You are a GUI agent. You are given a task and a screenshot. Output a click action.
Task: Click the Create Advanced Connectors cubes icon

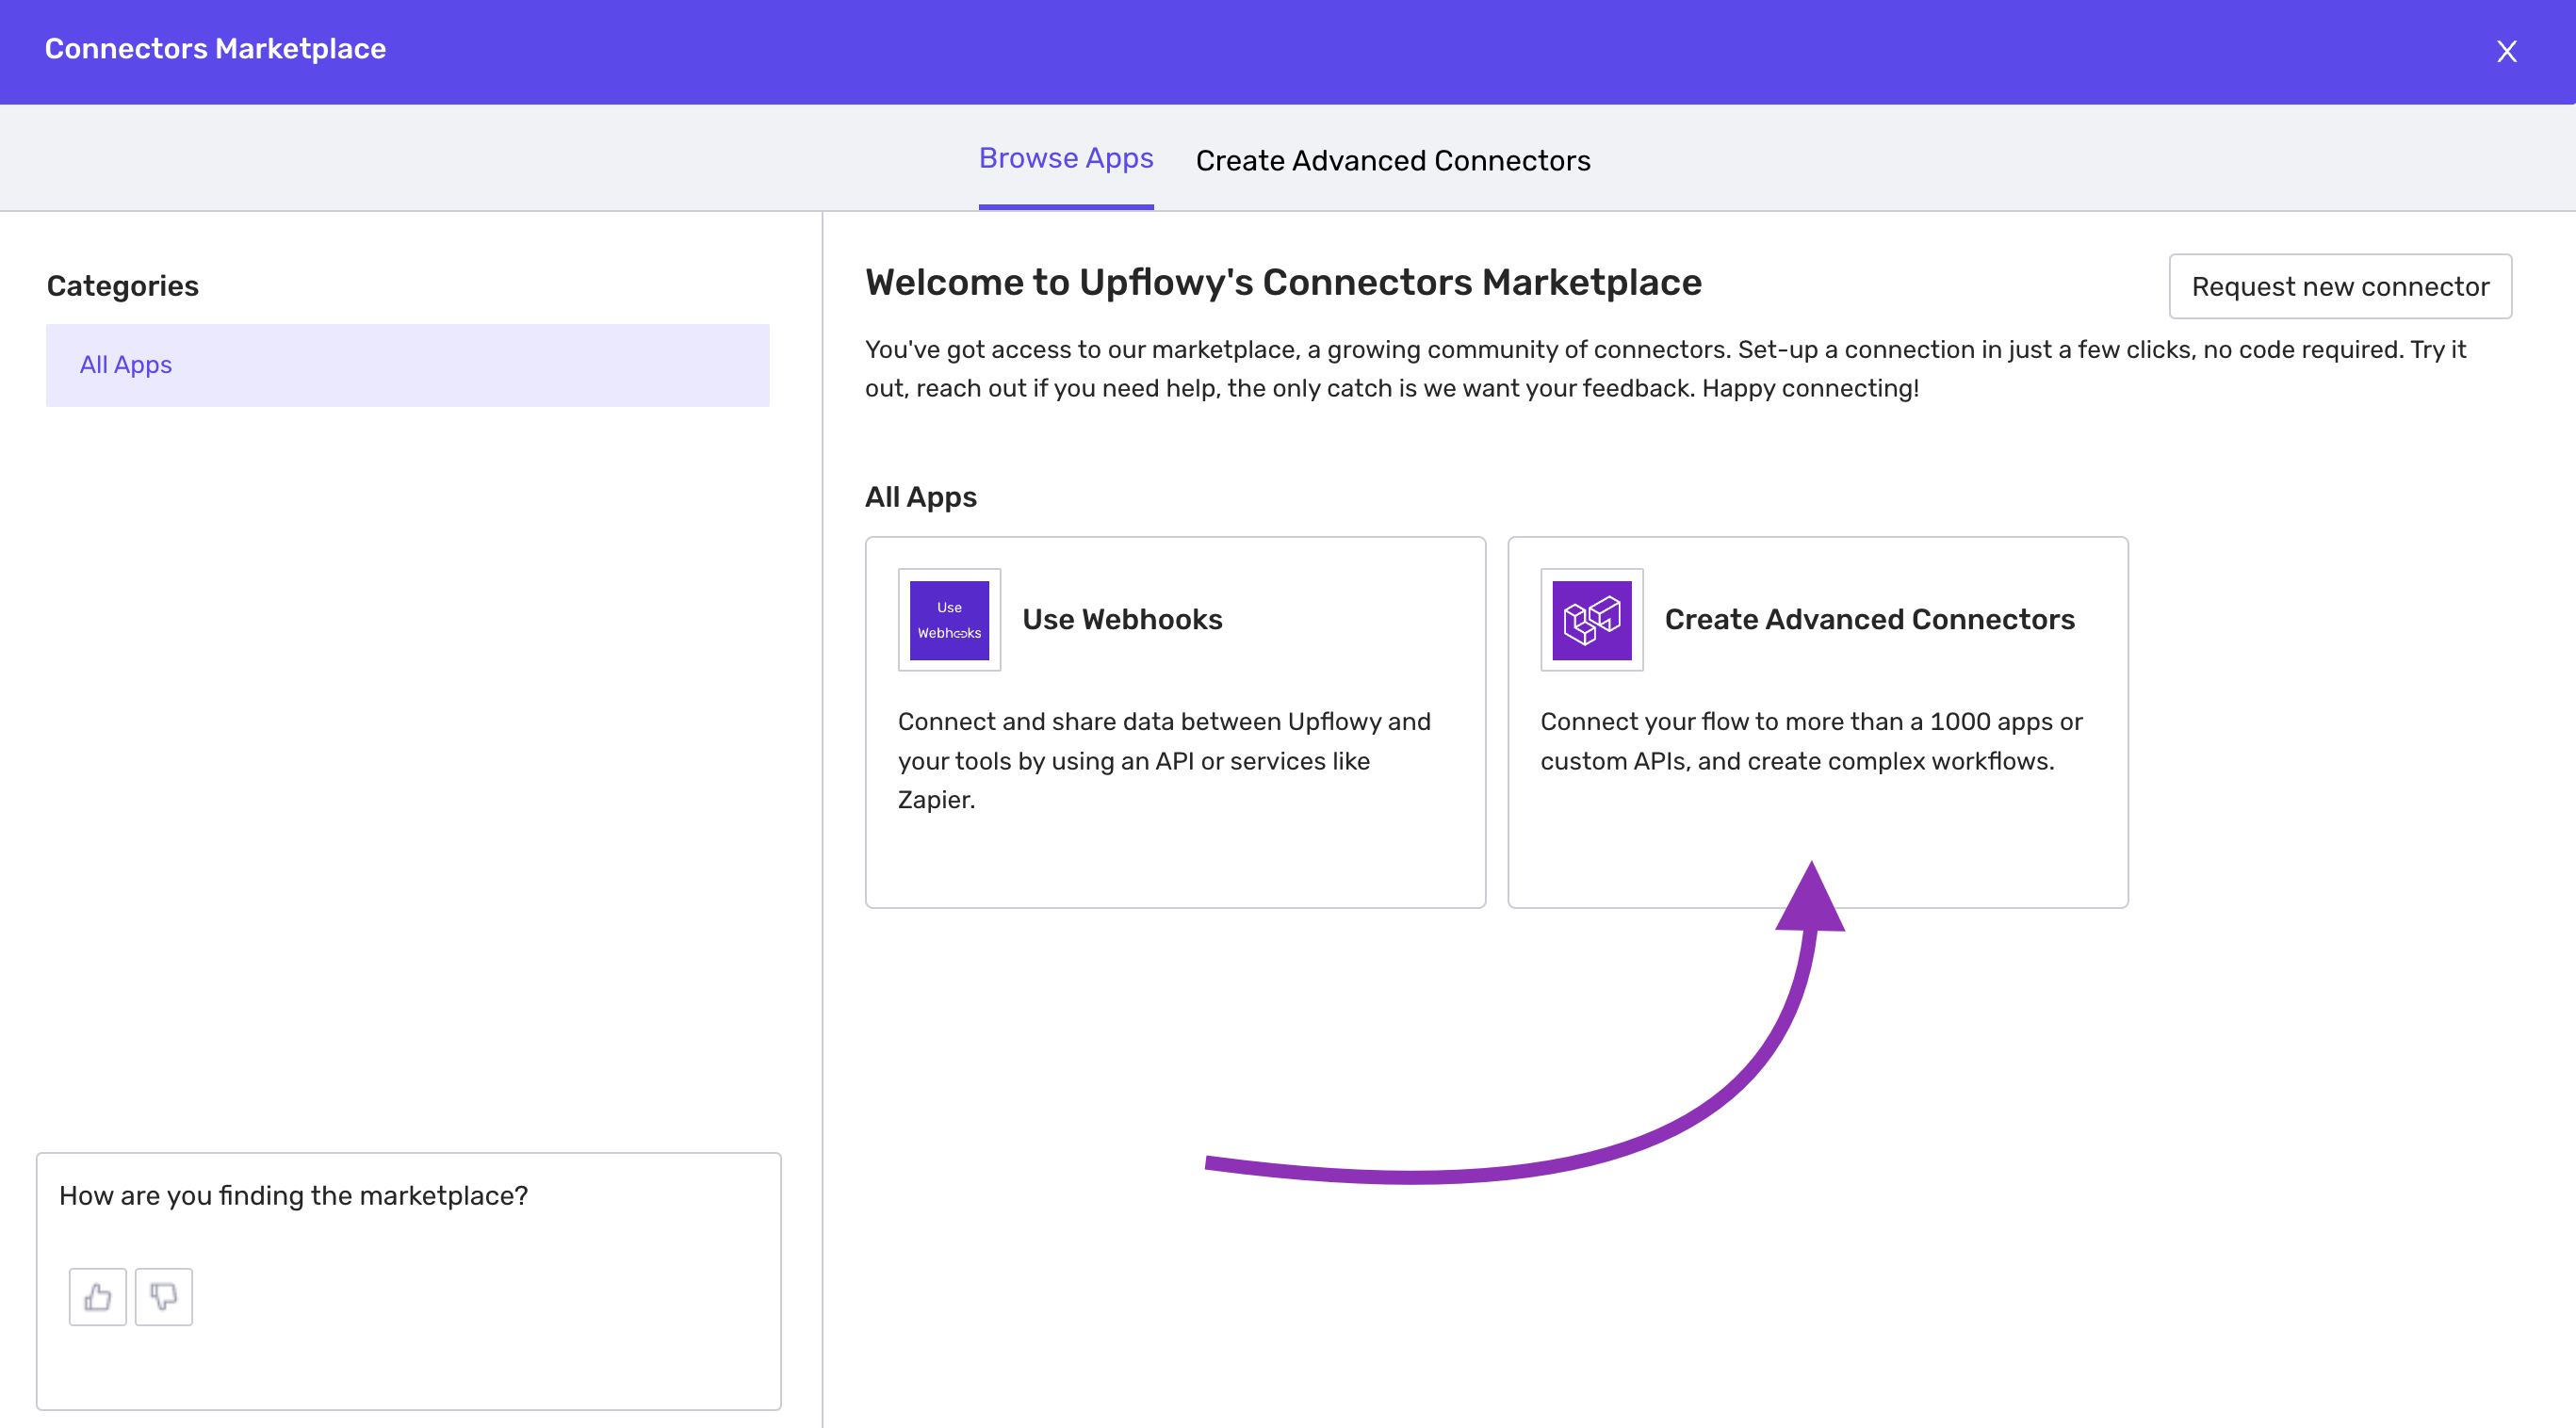pyautogui.click(x=1592, y=620)
